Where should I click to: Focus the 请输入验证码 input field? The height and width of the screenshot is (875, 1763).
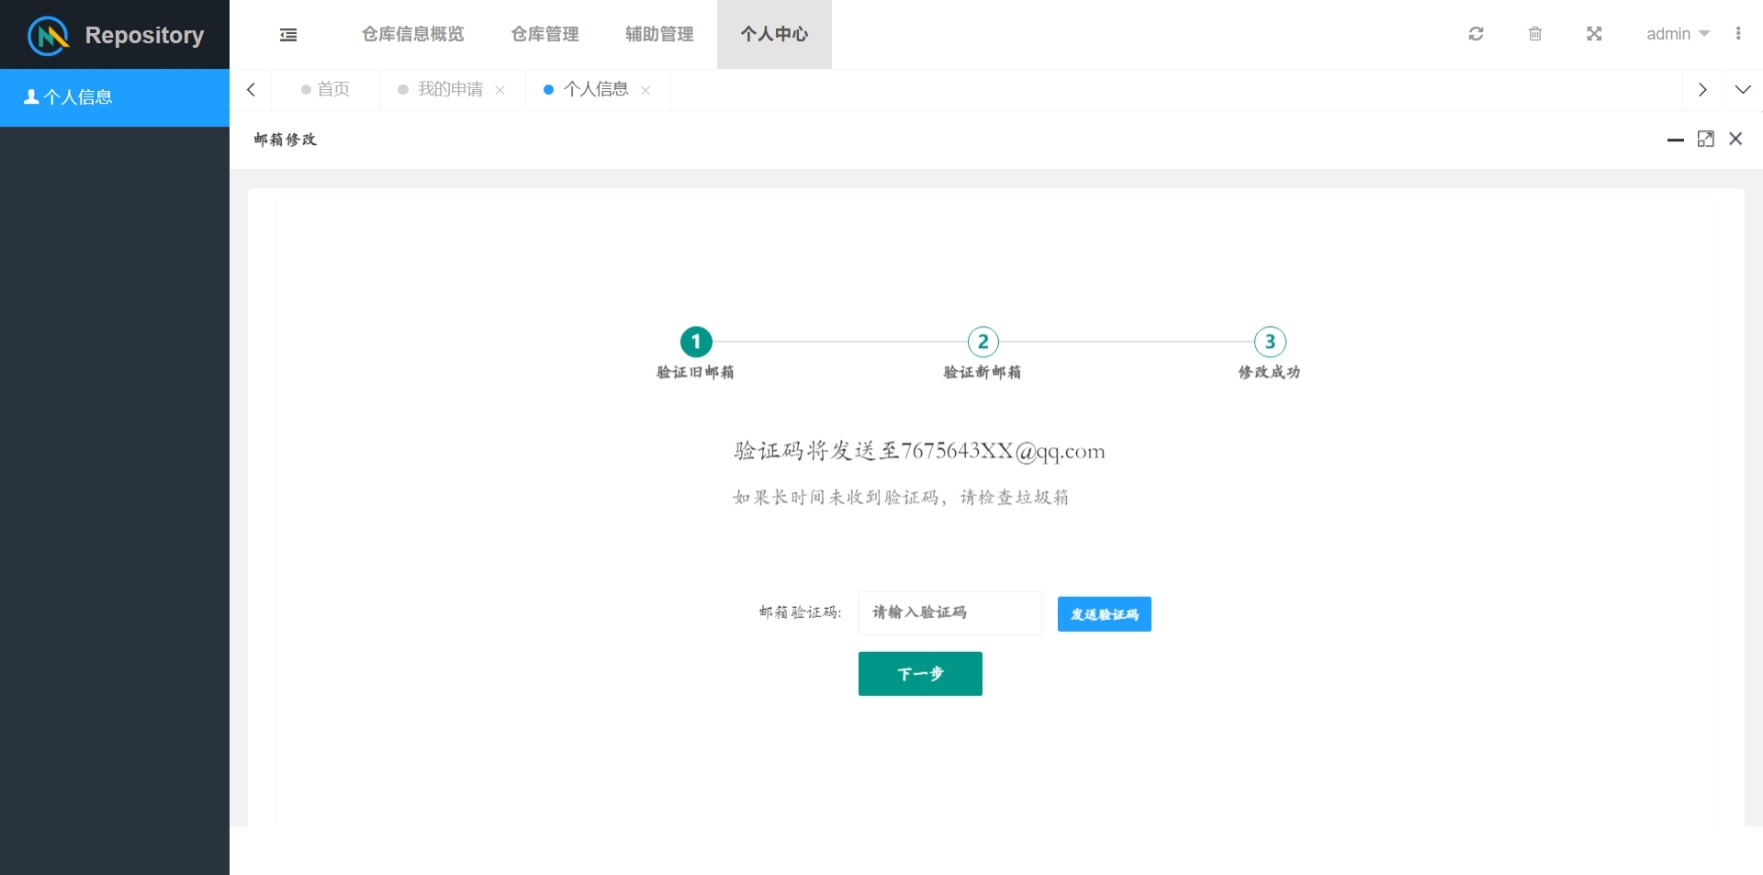point(950,613)
